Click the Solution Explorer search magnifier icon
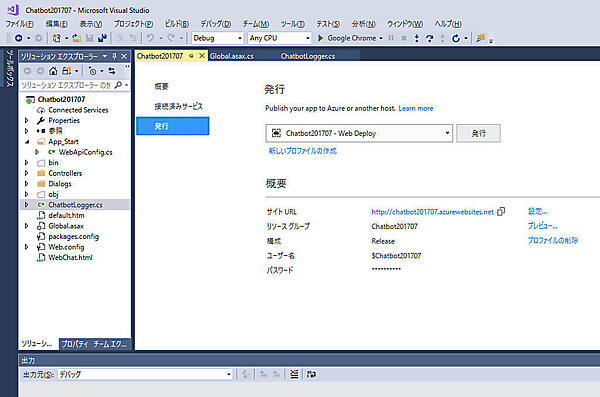This screenshot has height=397, width=600. click(118, 85)
